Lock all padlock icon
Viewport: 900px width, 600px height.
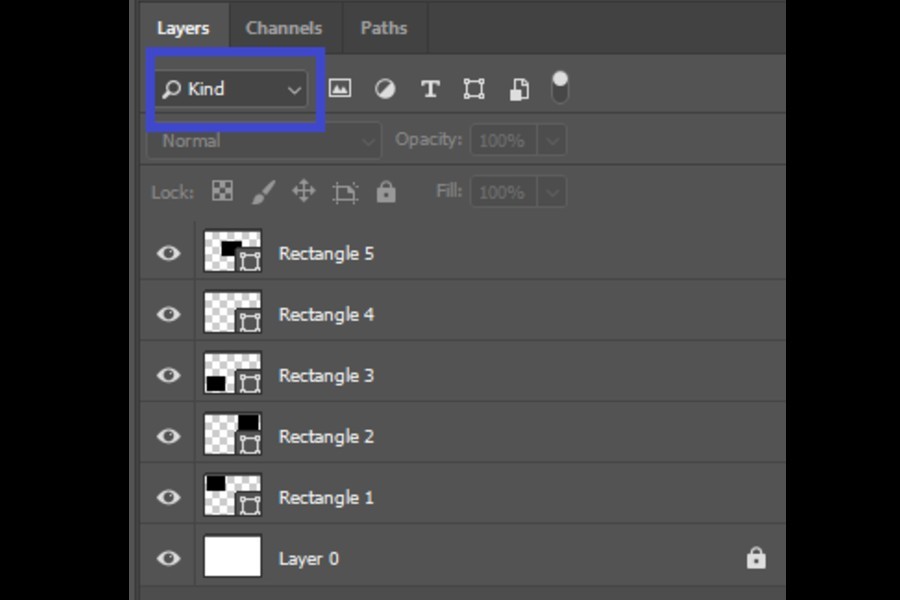386,192
